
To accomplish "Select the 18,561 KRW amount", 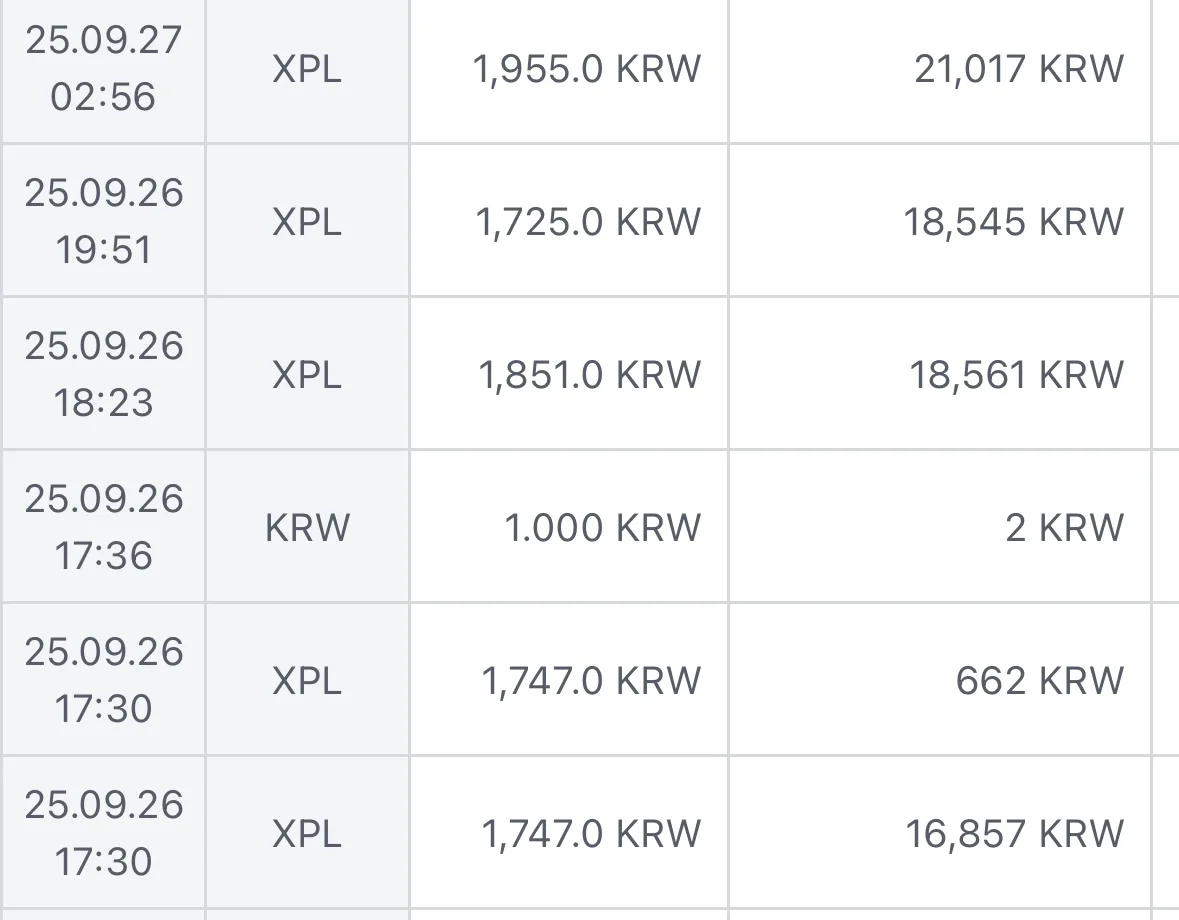I will (1016, 374).
